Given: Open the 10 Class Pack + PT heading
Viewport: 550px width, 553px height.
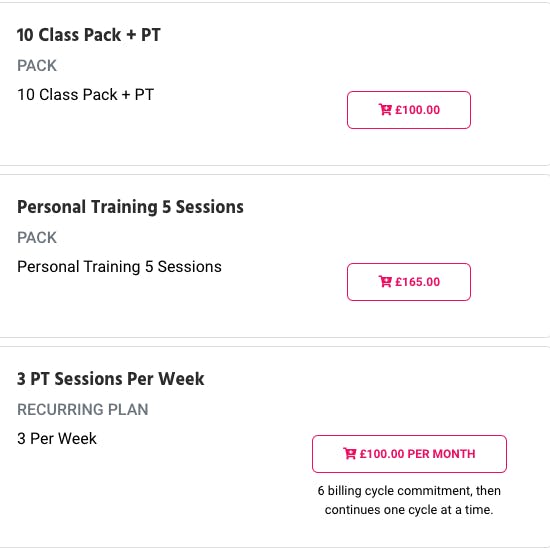Looking at the screenshot, I should coord(89,35).
